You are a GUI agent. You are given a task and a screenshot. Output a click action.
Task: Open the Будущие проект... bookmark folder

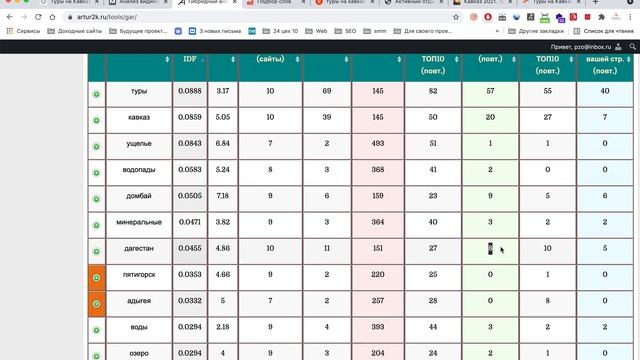pyautogui.click(x=138, y=31)
